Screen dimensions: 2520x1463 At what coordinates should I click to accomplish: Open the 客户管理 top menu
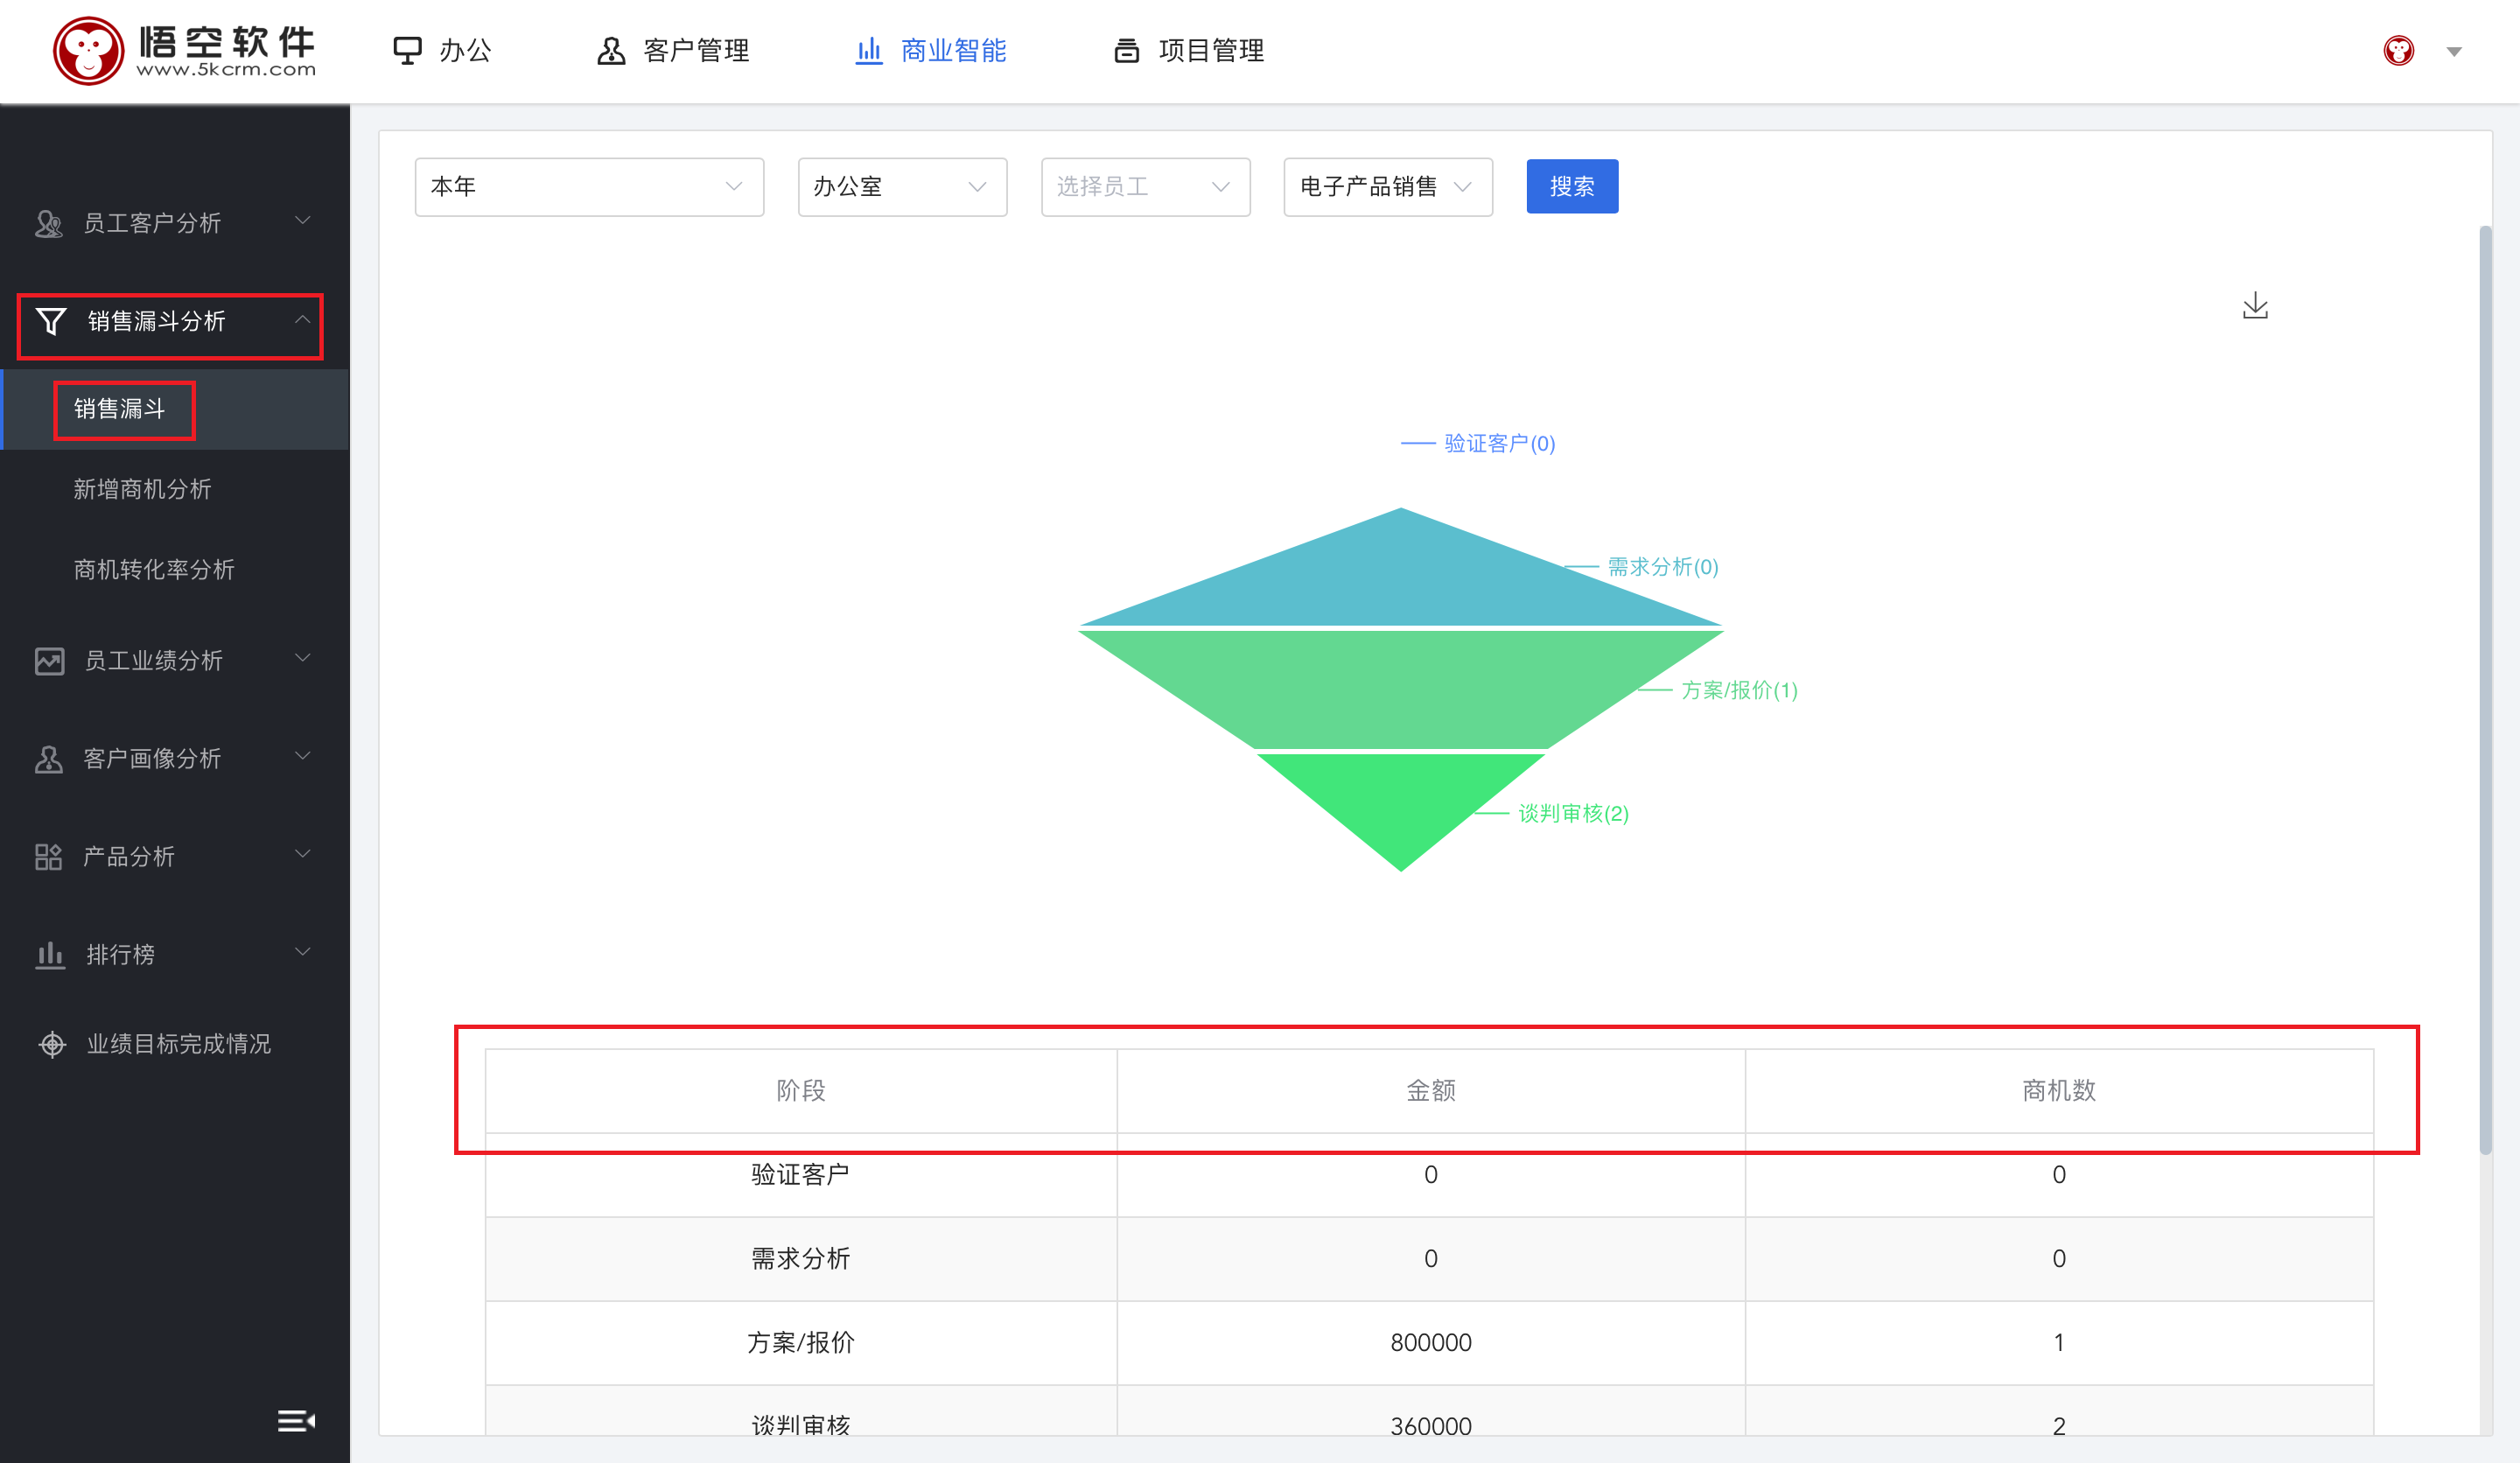[672, 51]
